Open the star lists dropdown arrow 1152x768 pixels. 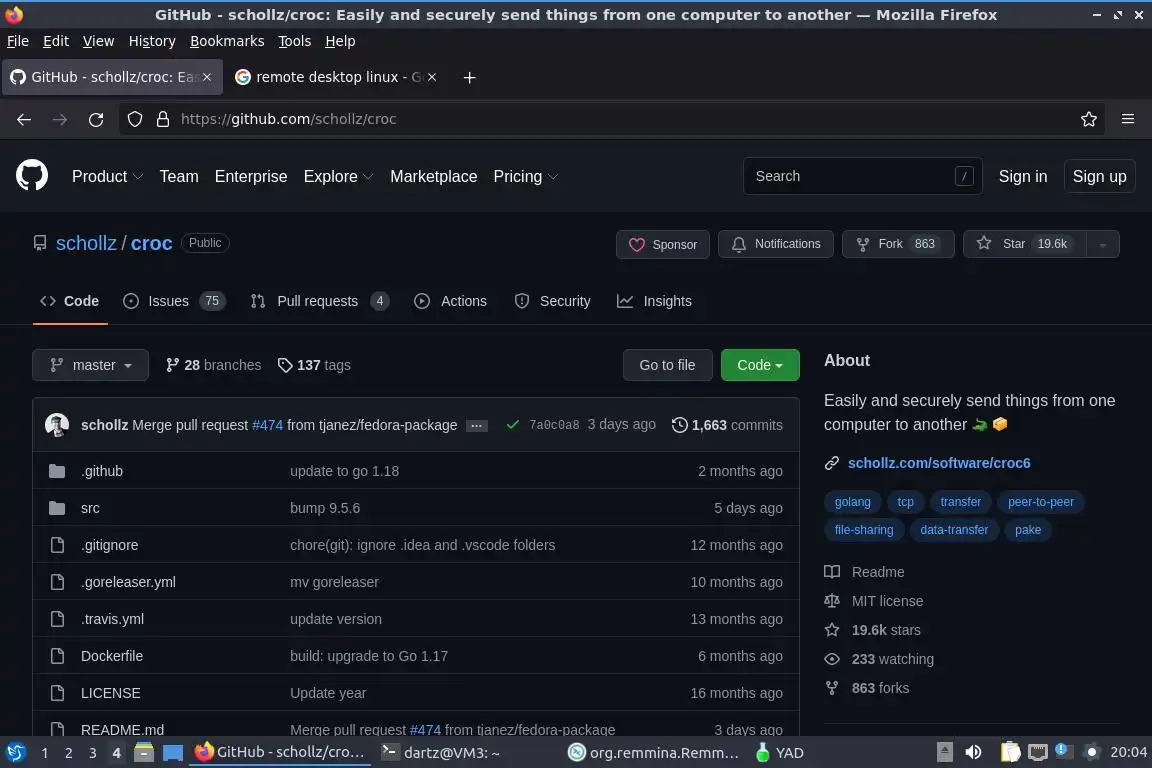coord(1103,244)
